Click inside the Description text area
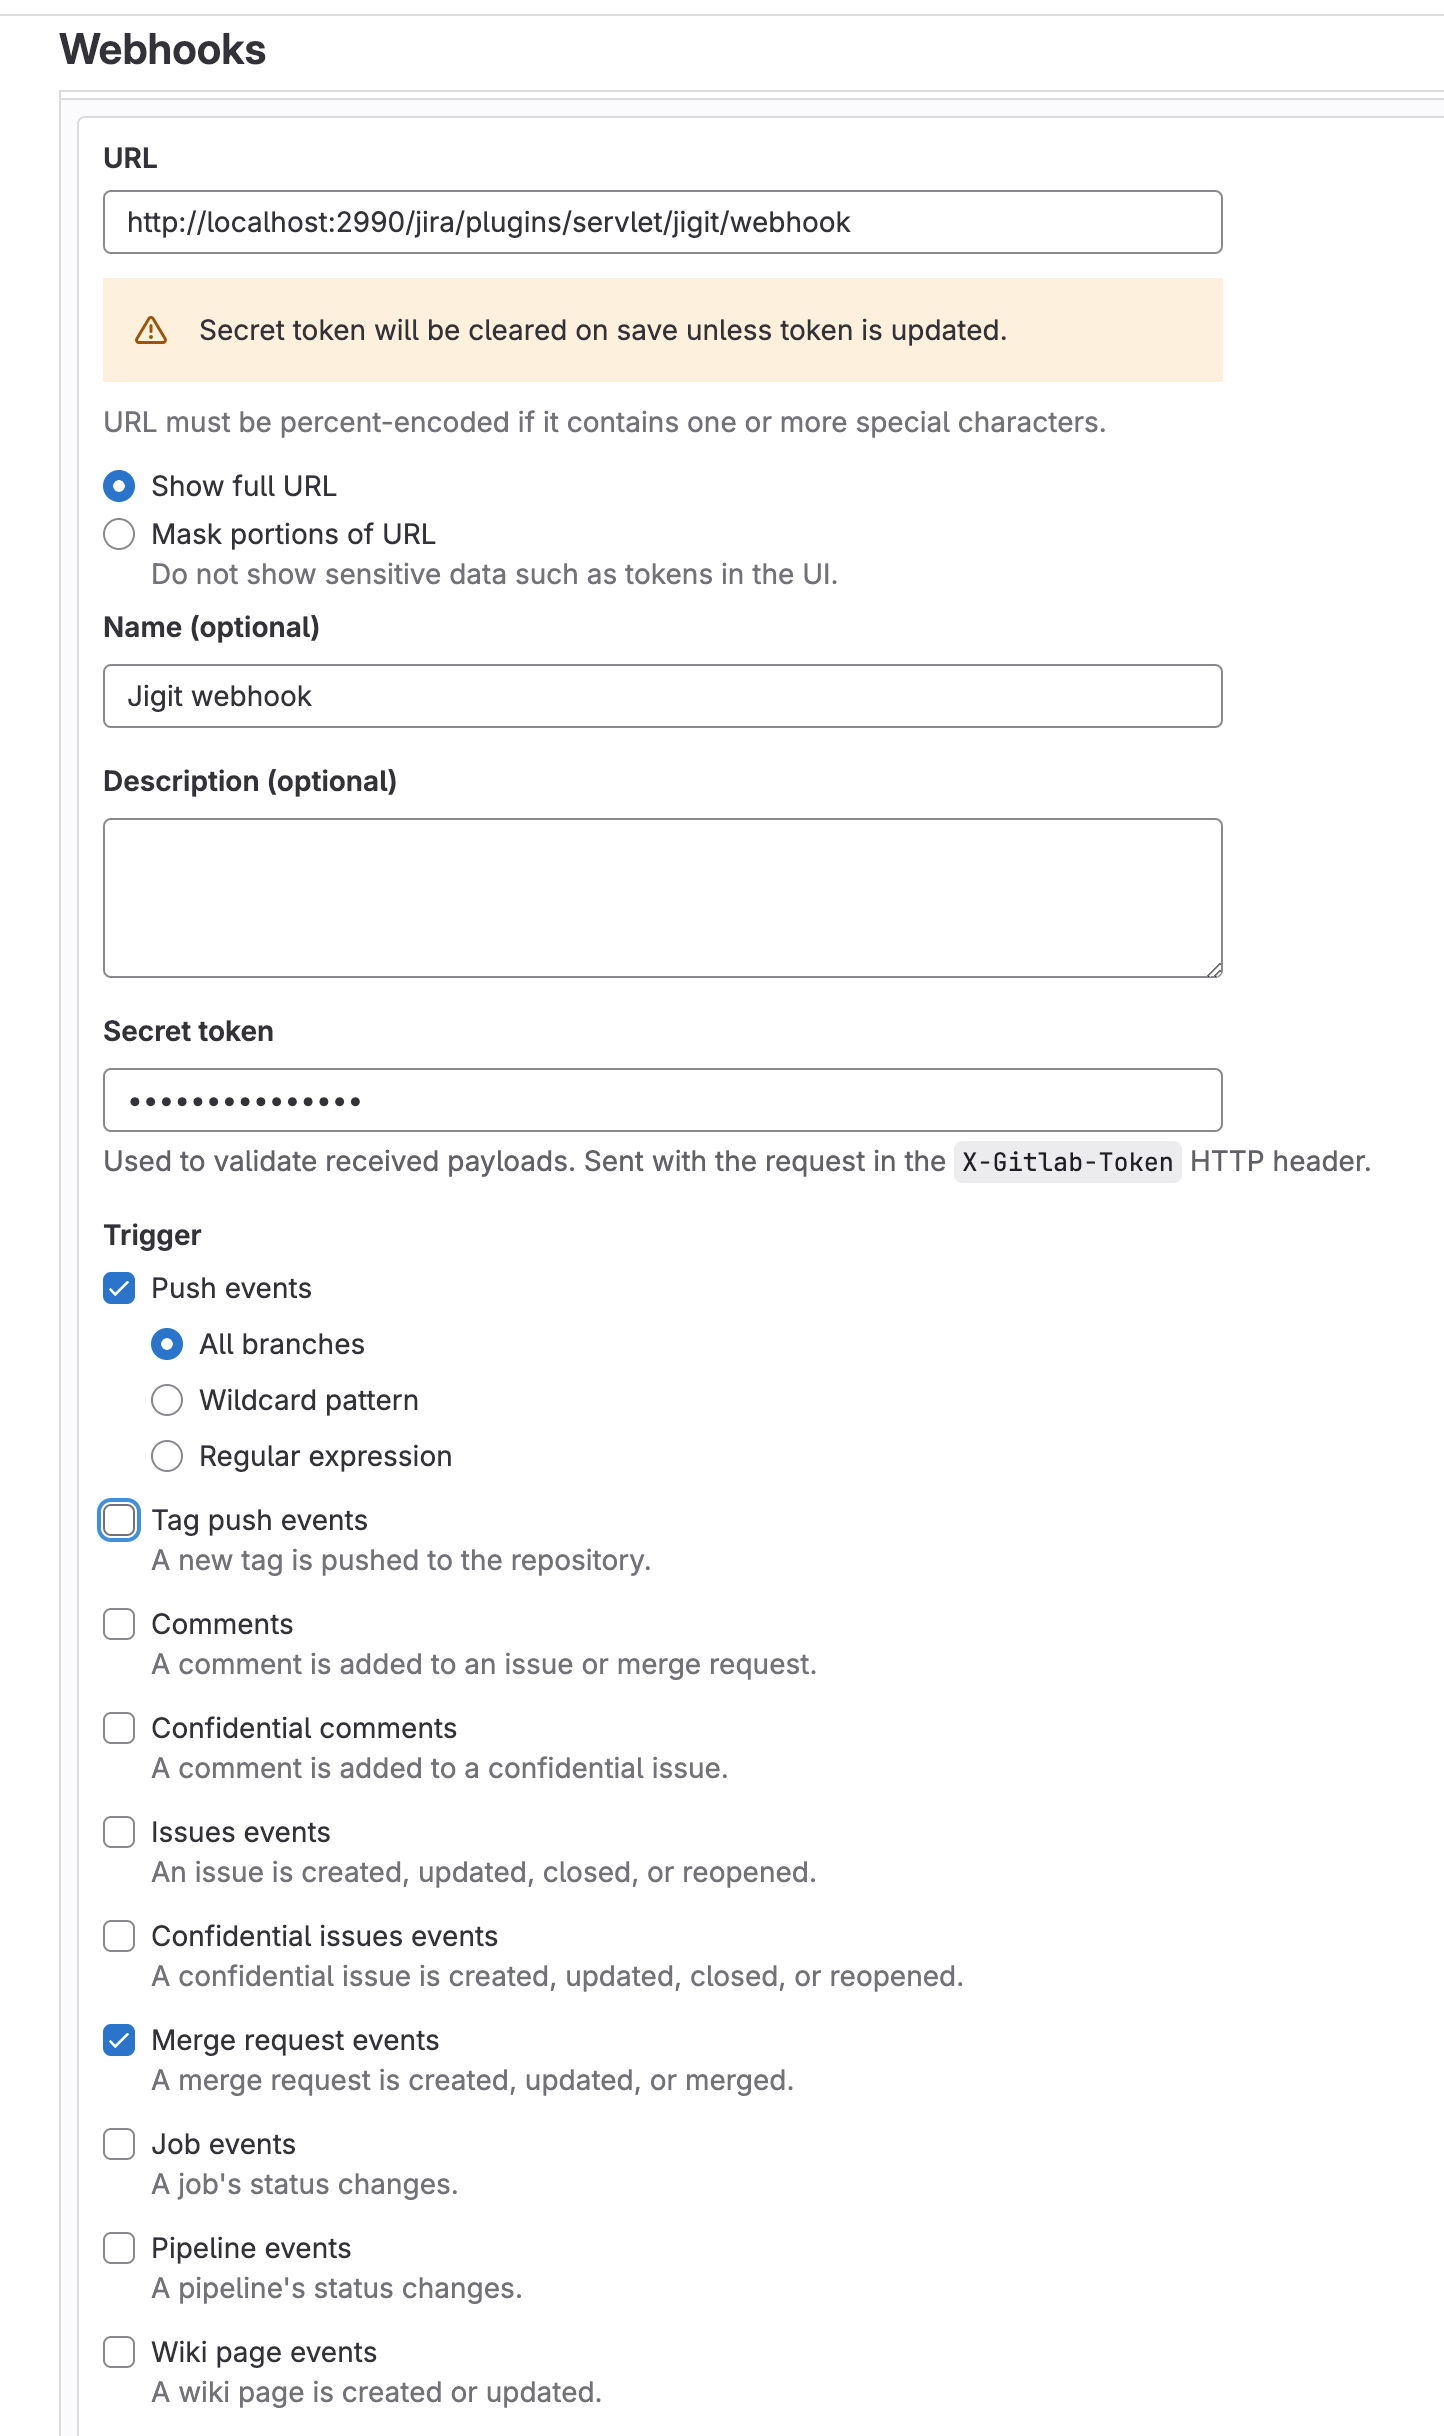The width and height of the screenshot is (1444, 2436). tap(662, 895)
